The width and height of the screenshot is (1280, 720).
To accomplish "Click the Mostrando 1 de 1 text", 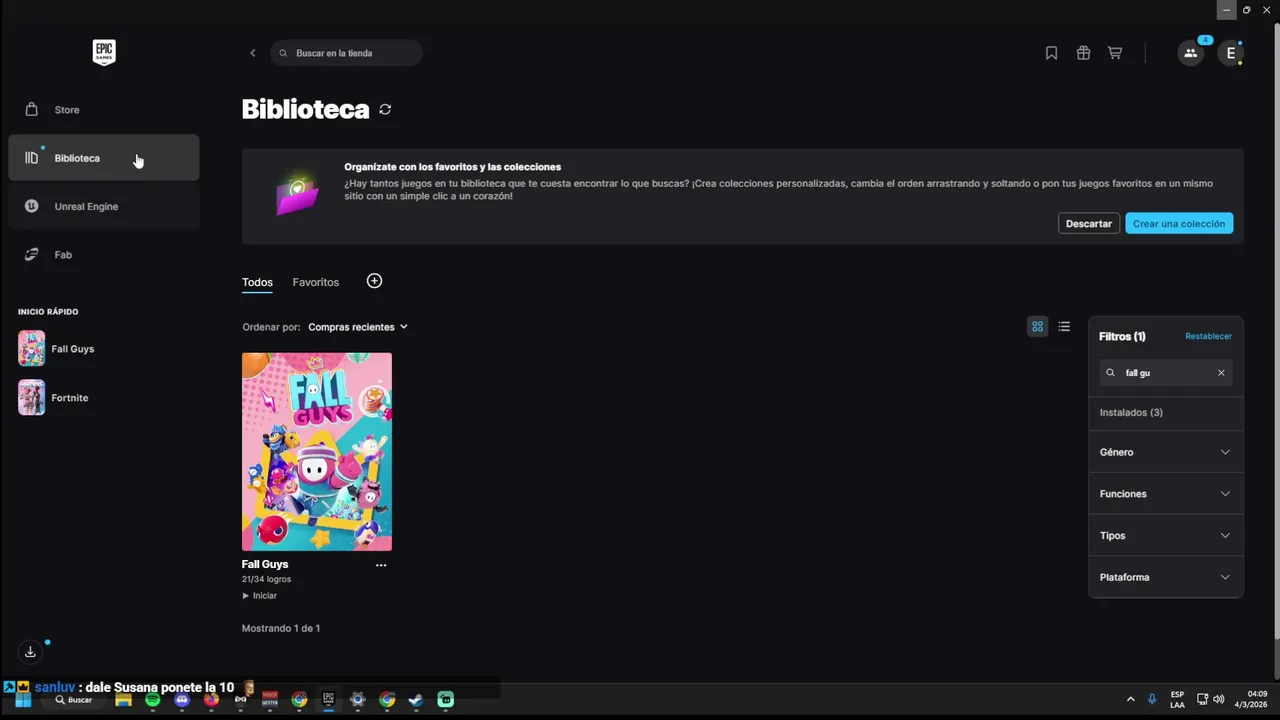I will (281, 629).
